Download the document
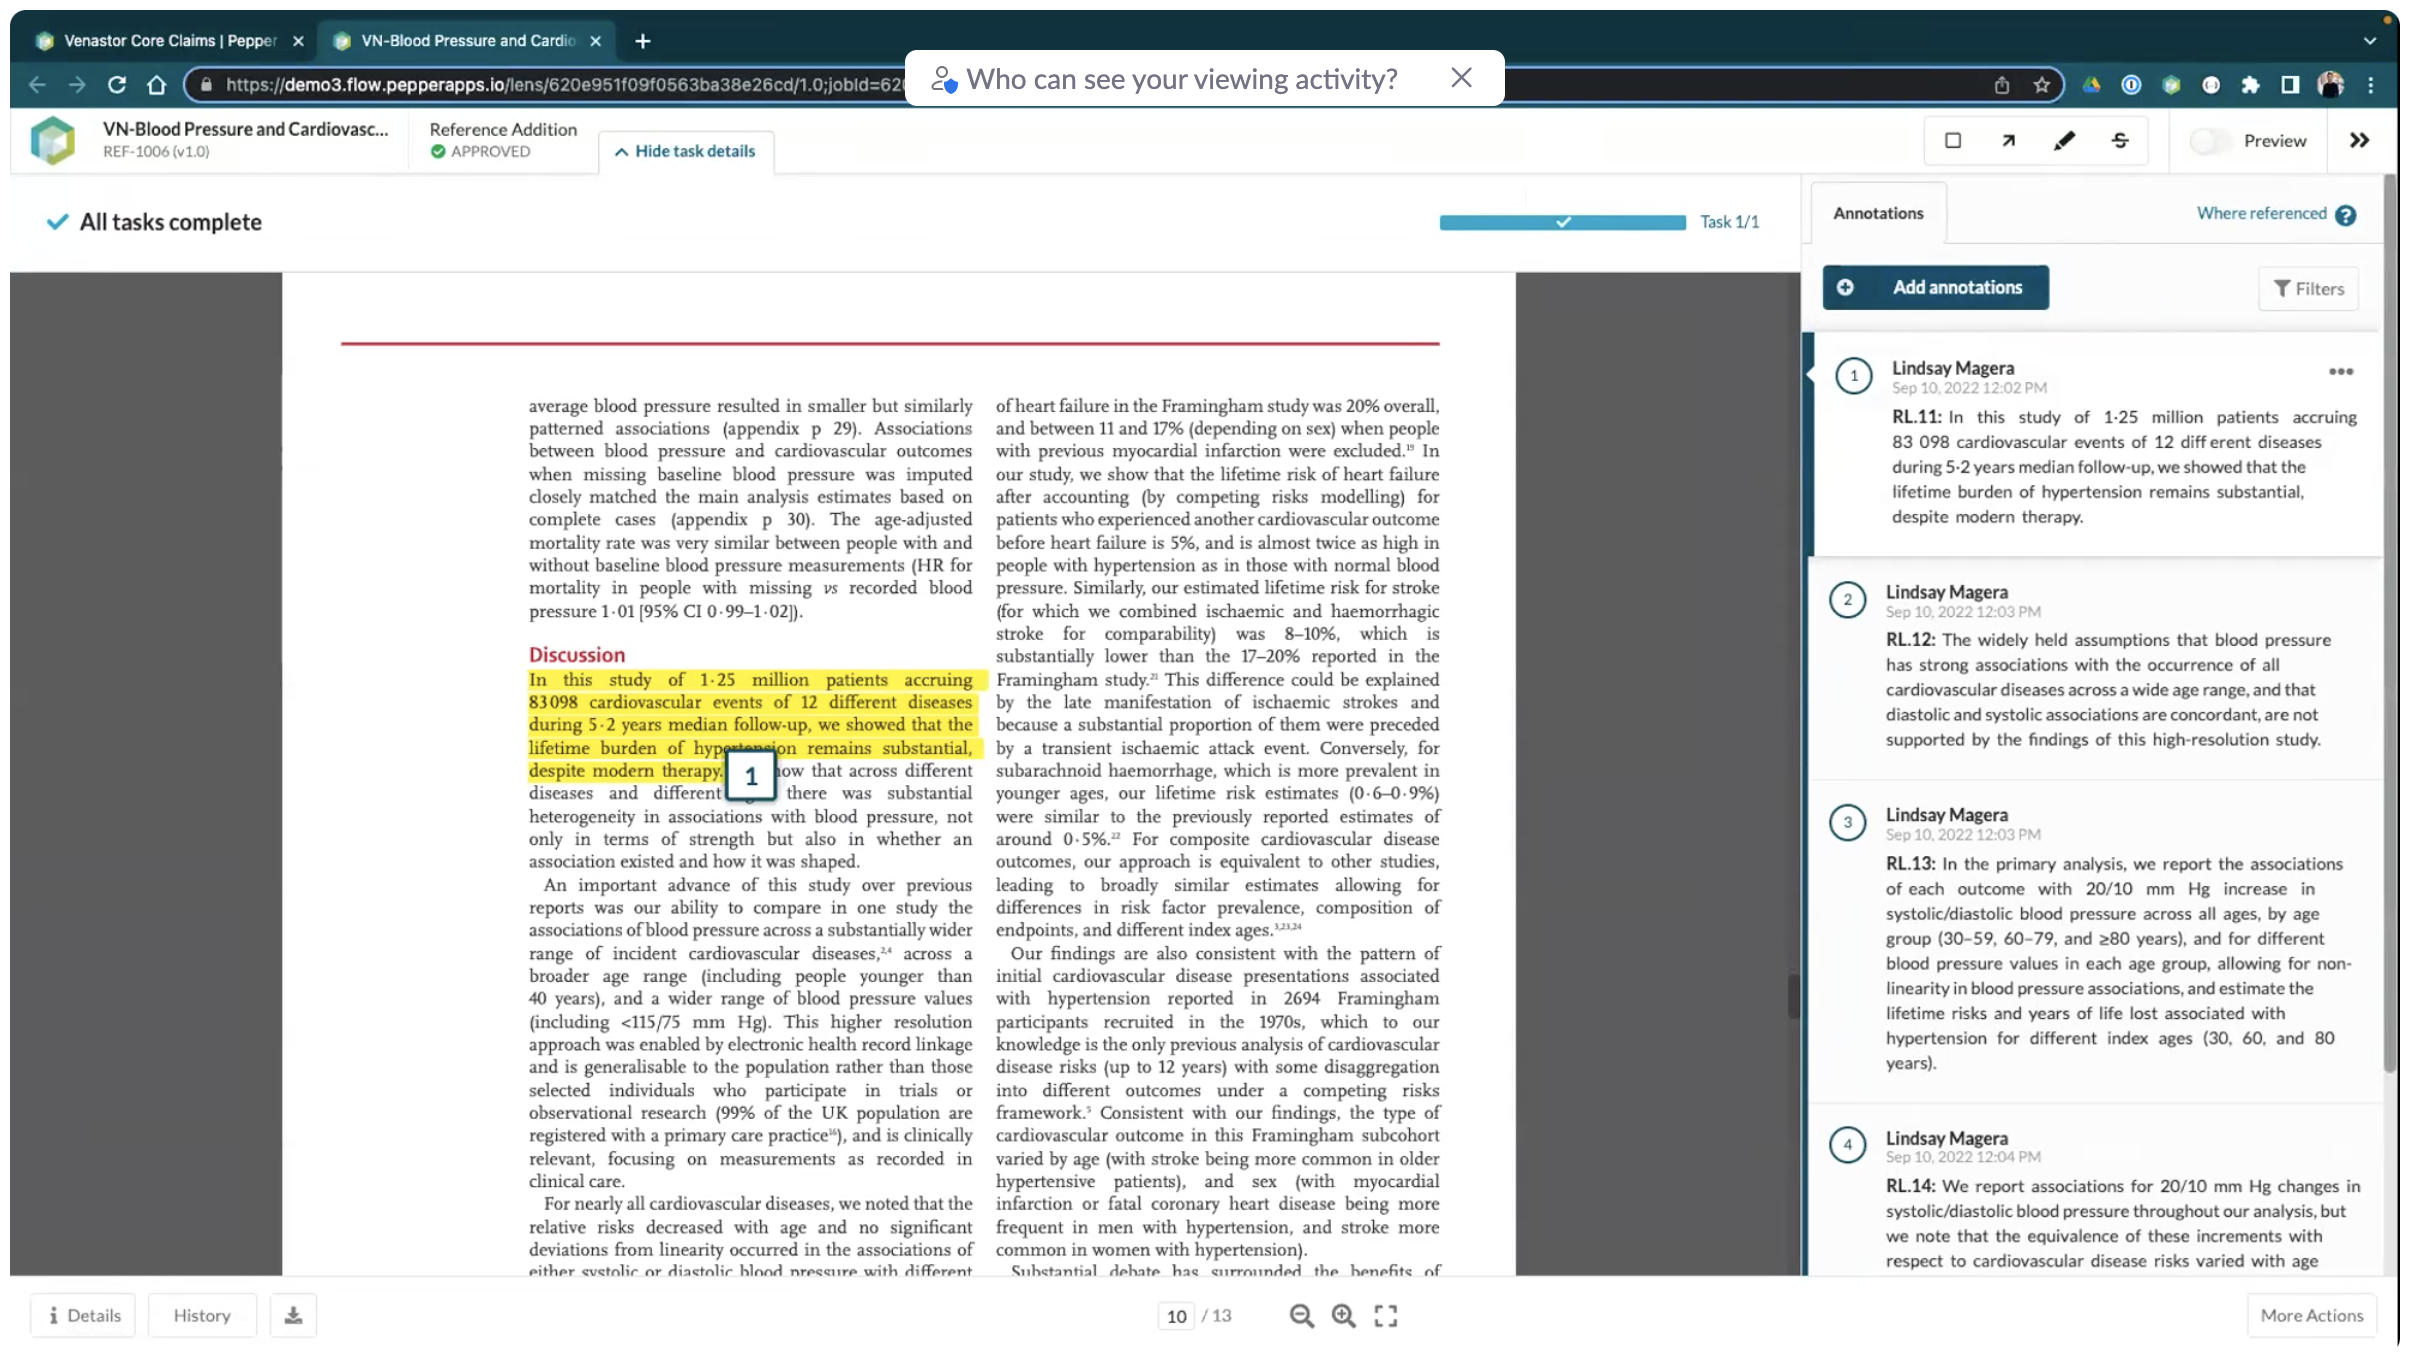Image resolution: width=2426 pixels, height=1366 pixels. tap(293, 1315)
